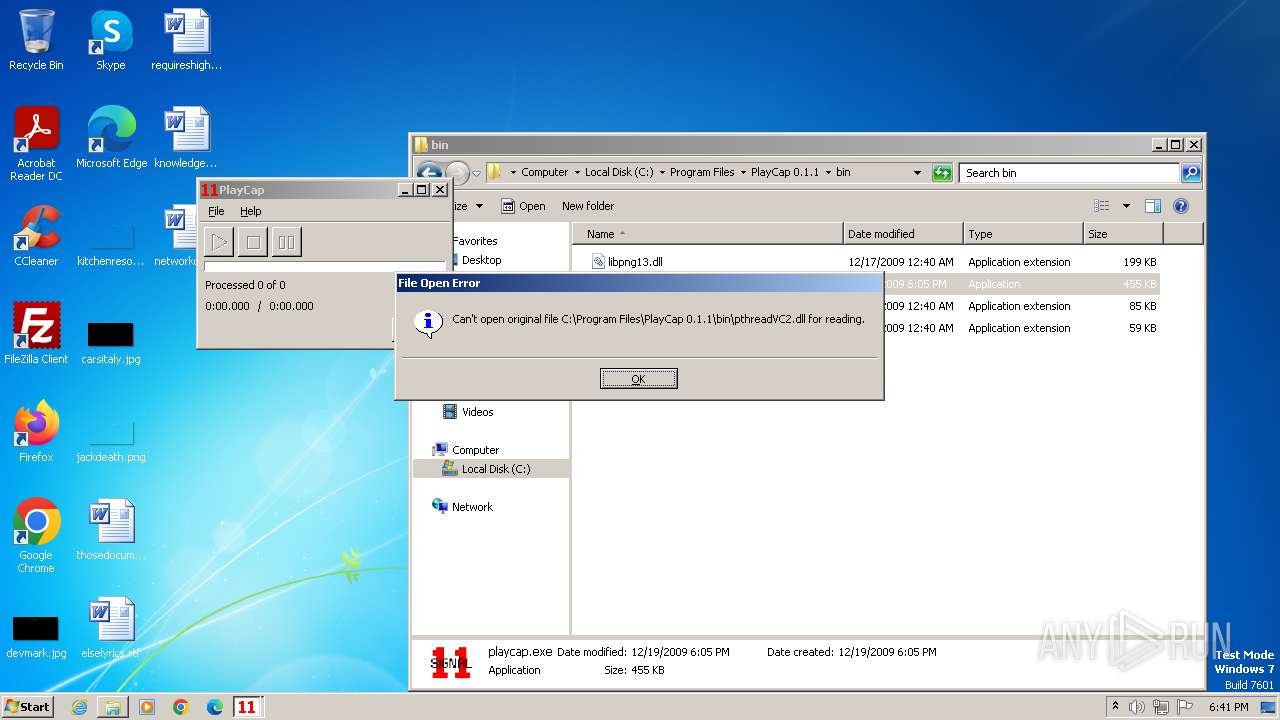Screen dimensions: 1280x720
Task: Open the File menu in PlayCap
Action: pos(216,211)
